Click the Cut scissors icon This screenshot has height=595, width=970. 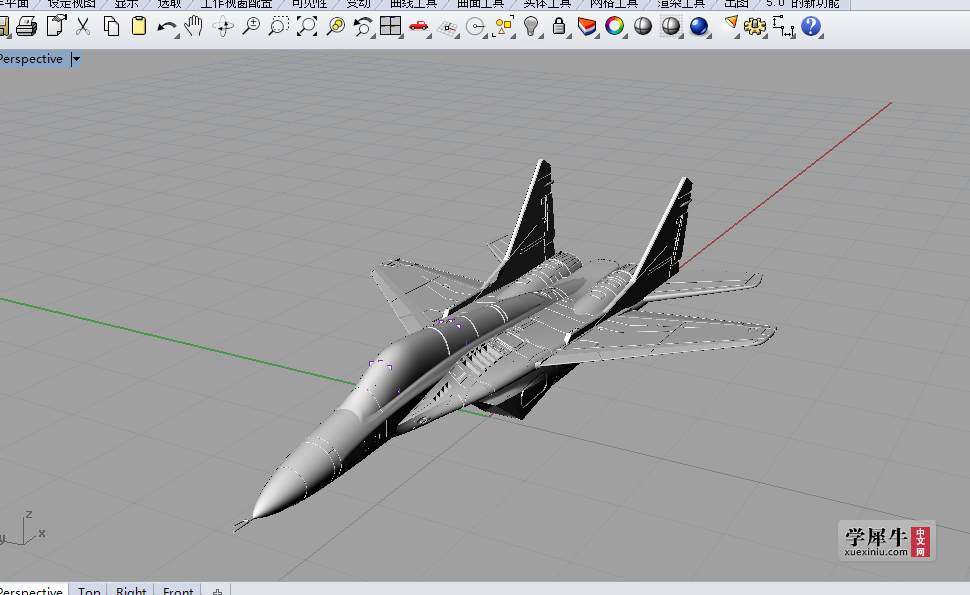click(x=83, y=27)
